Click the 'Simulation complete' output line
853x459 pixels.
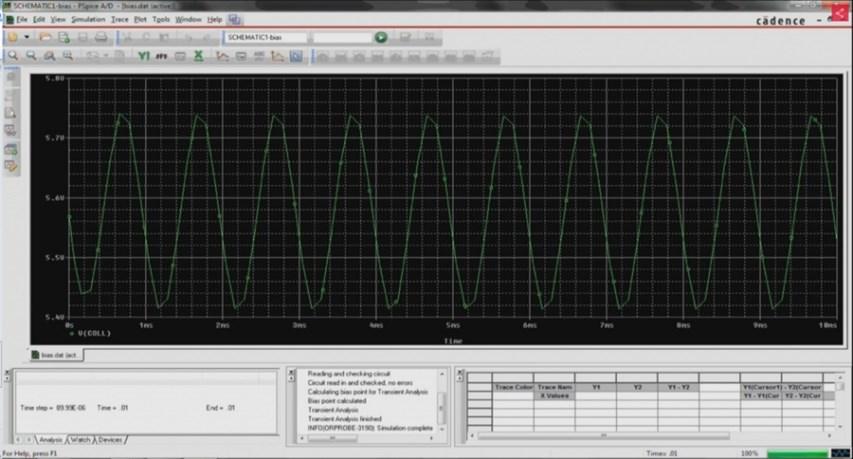(x=370, y=428)
